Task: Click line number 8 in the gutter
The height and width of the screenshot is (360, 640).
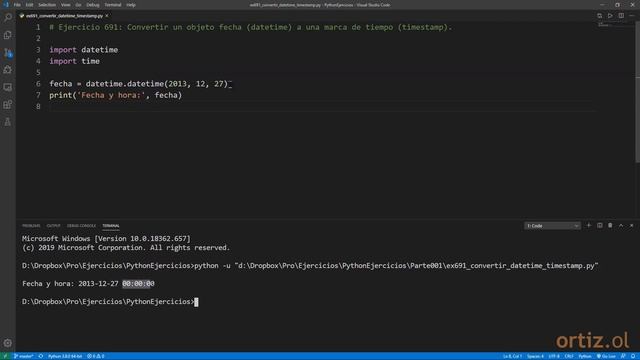Action: tap(38, 107)
